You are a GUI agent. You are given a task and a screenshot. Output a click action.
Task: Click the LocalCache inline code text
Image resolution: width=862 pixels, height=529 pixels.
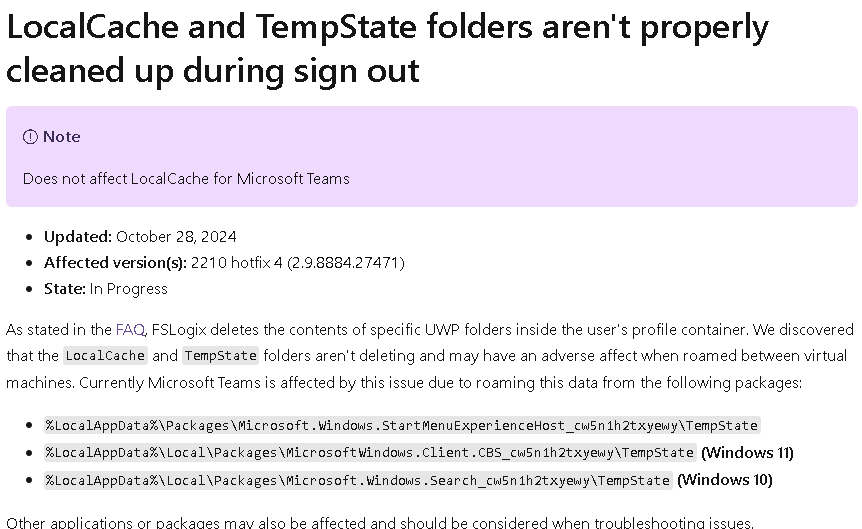point(105,356)
